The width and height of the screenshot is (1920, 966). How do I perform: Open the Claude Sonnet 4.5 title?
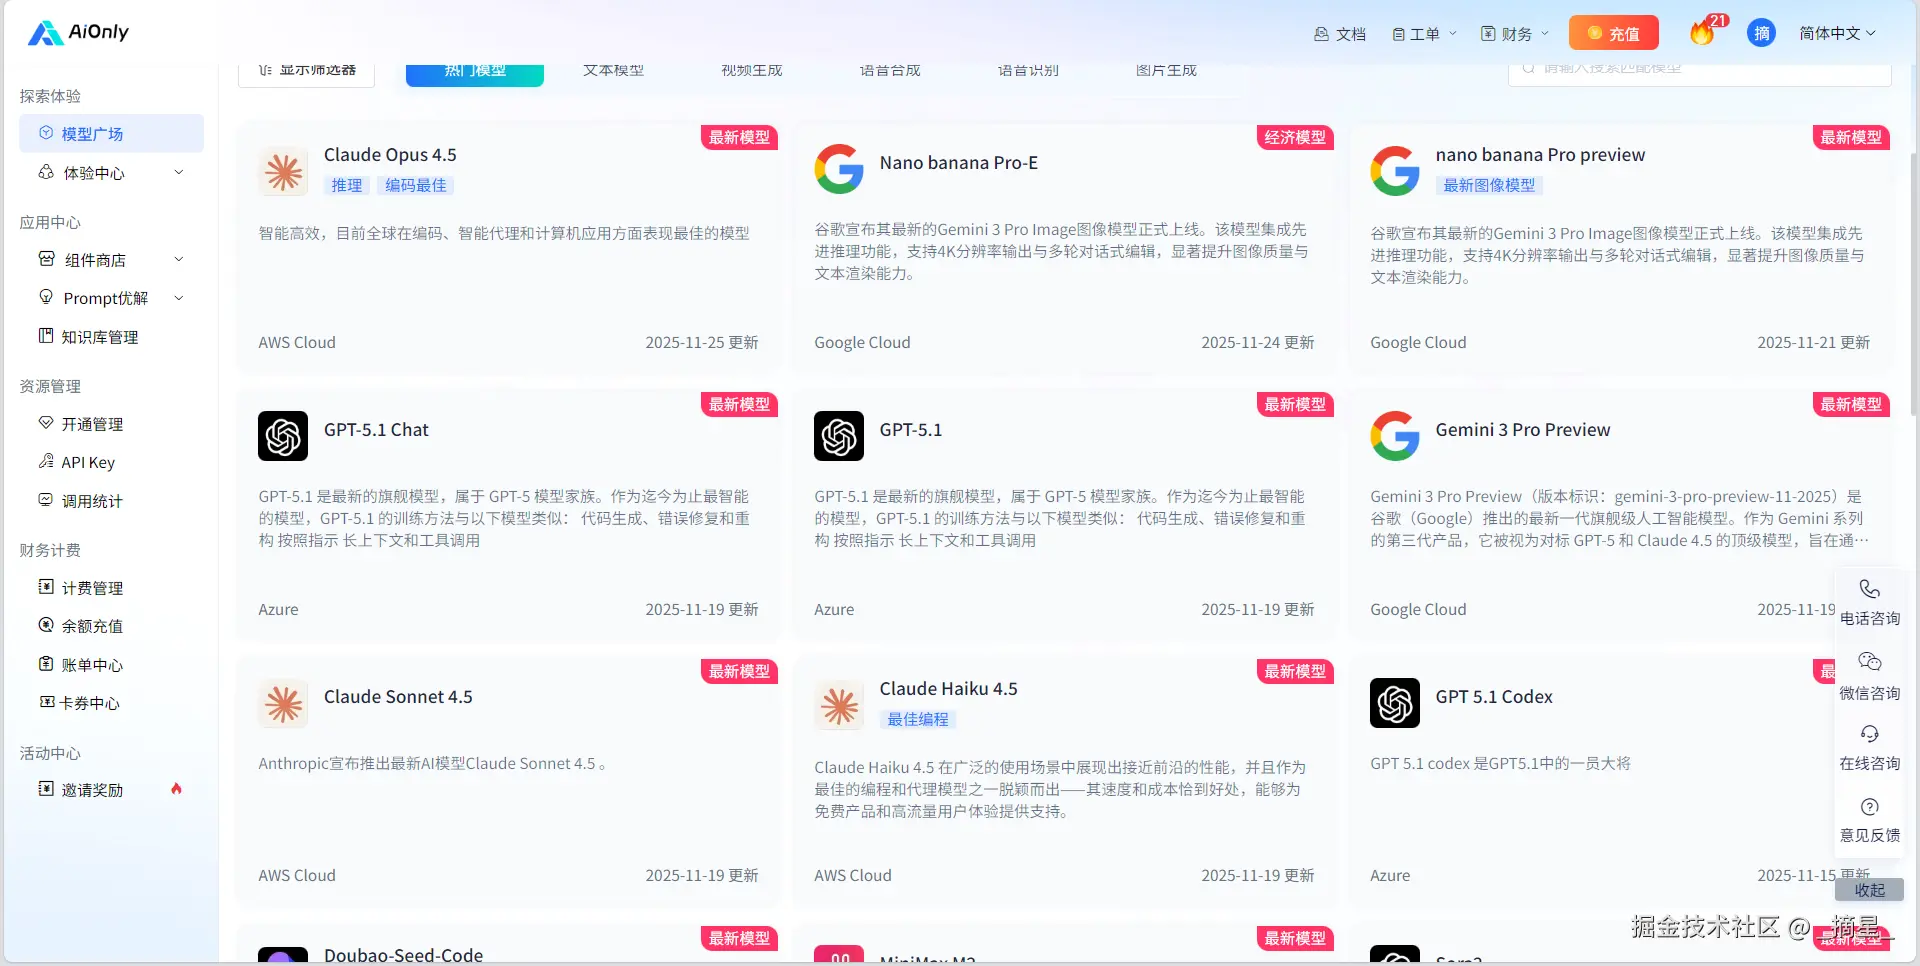click(x=398, y=697)
